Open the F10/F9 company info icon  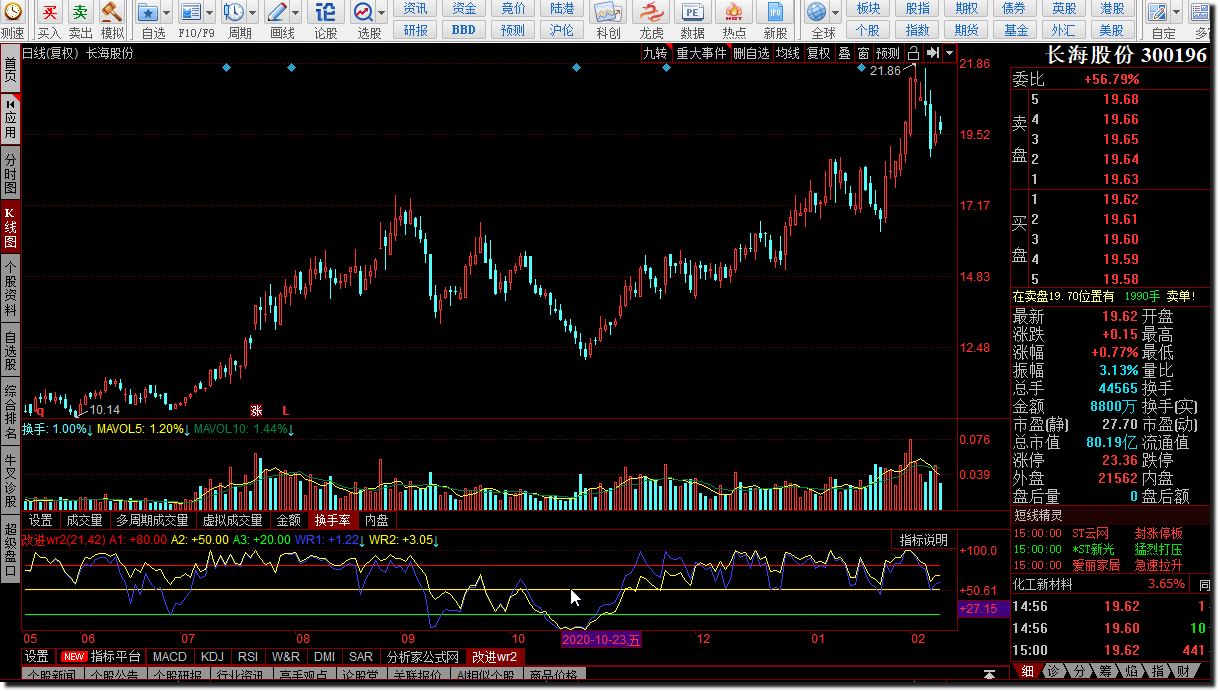point(191,13)
